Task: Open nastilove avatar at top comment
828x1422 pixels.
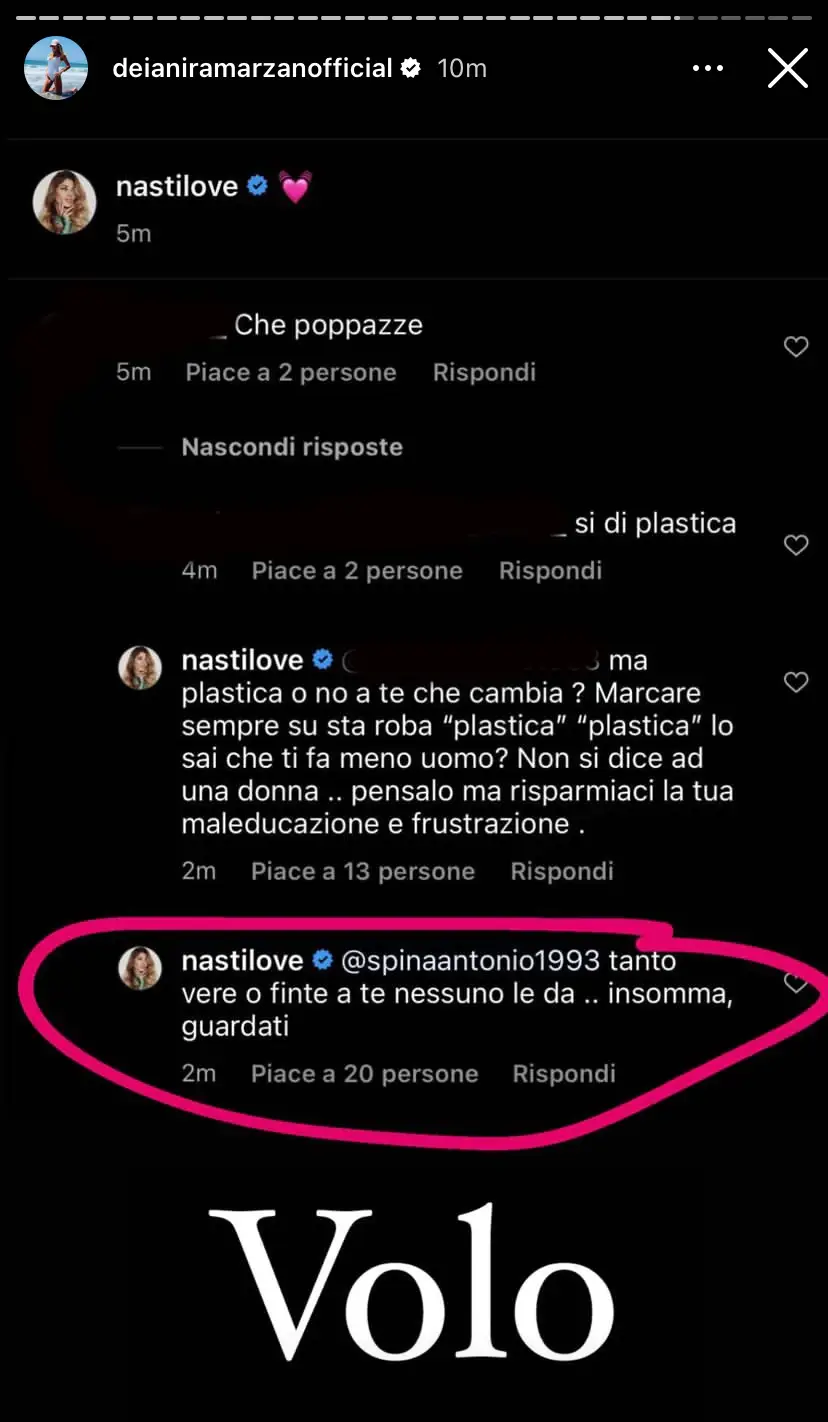Action: click(x=64, y=202)
